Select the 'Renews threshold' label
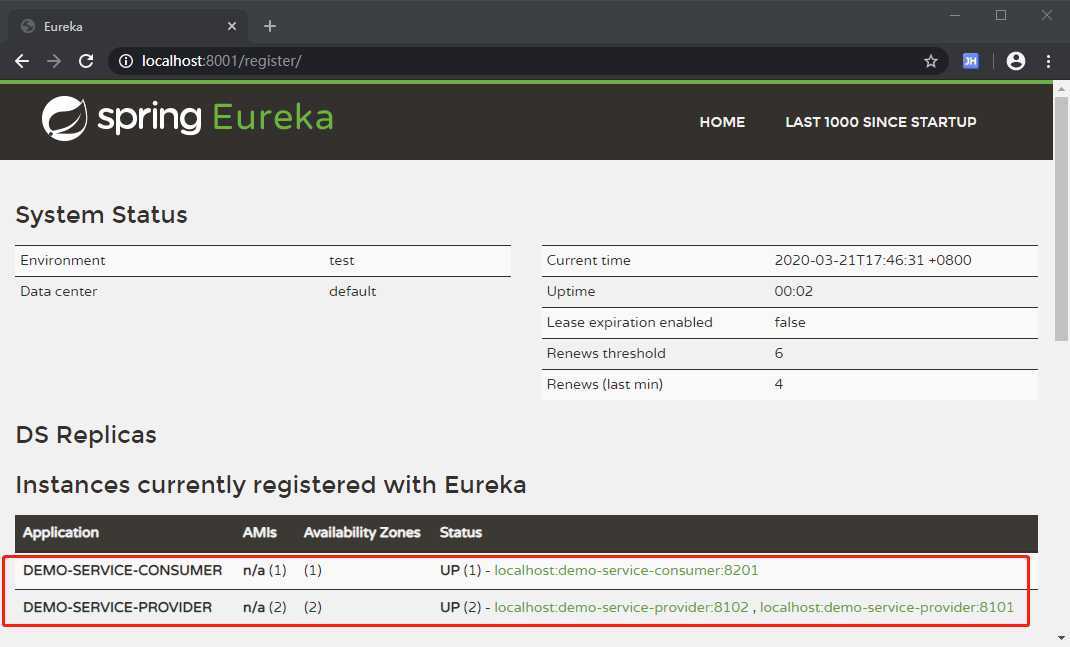This screenshot has height=647, width=1070. point(606,353)
